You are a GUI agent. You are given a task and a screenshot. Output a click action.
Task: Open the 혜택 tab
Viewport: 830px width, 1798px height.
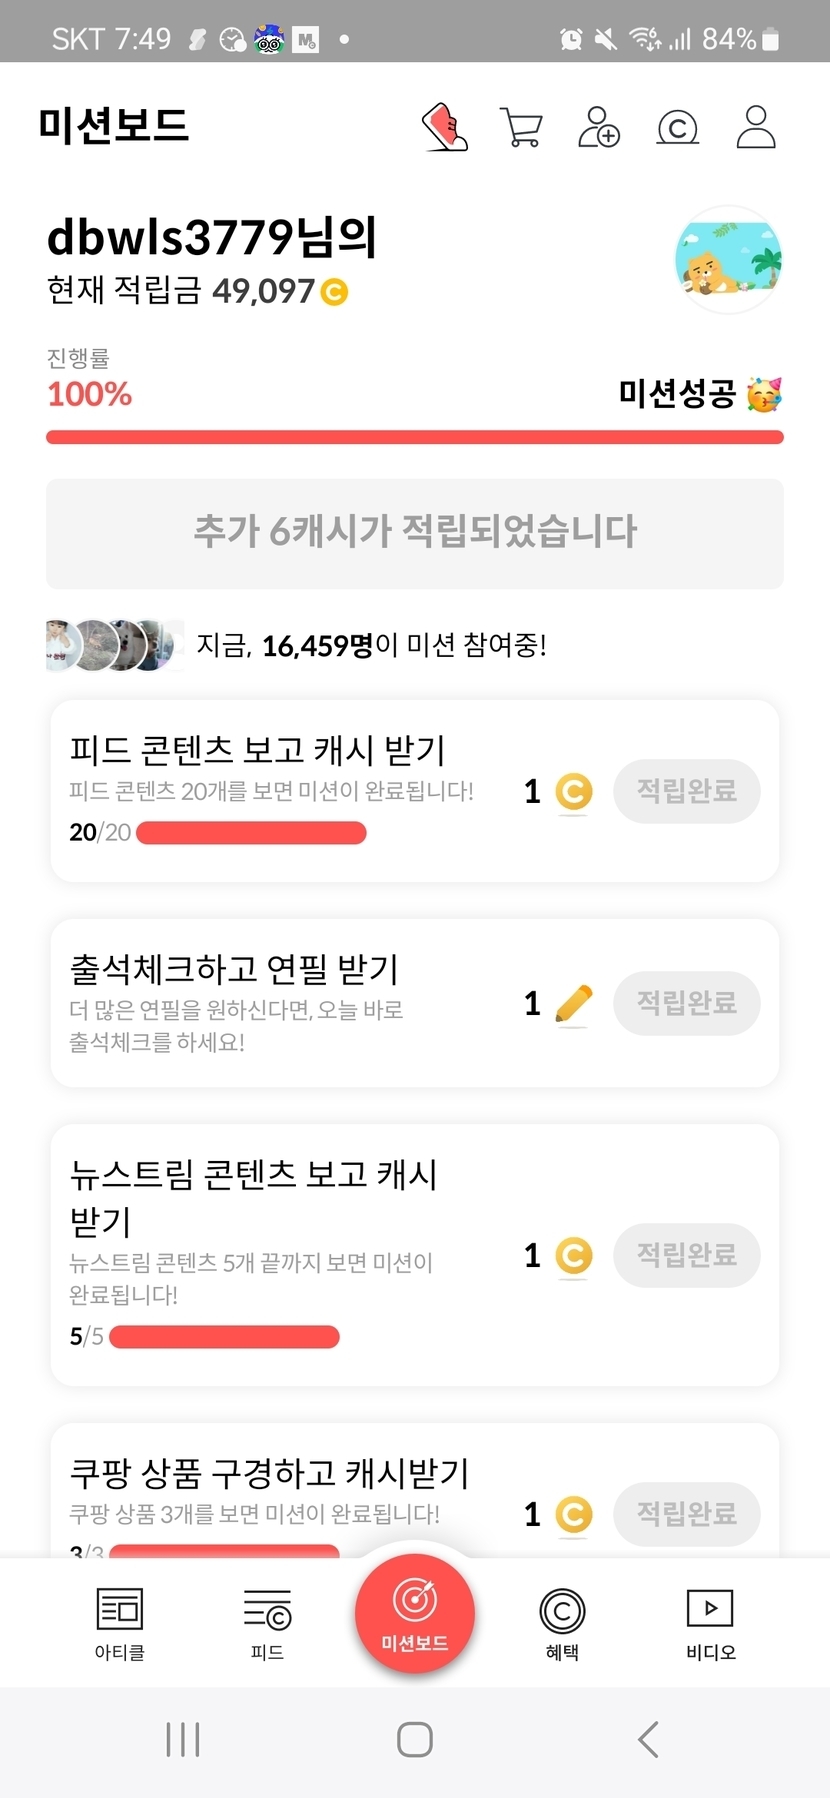pos(562,1623)
